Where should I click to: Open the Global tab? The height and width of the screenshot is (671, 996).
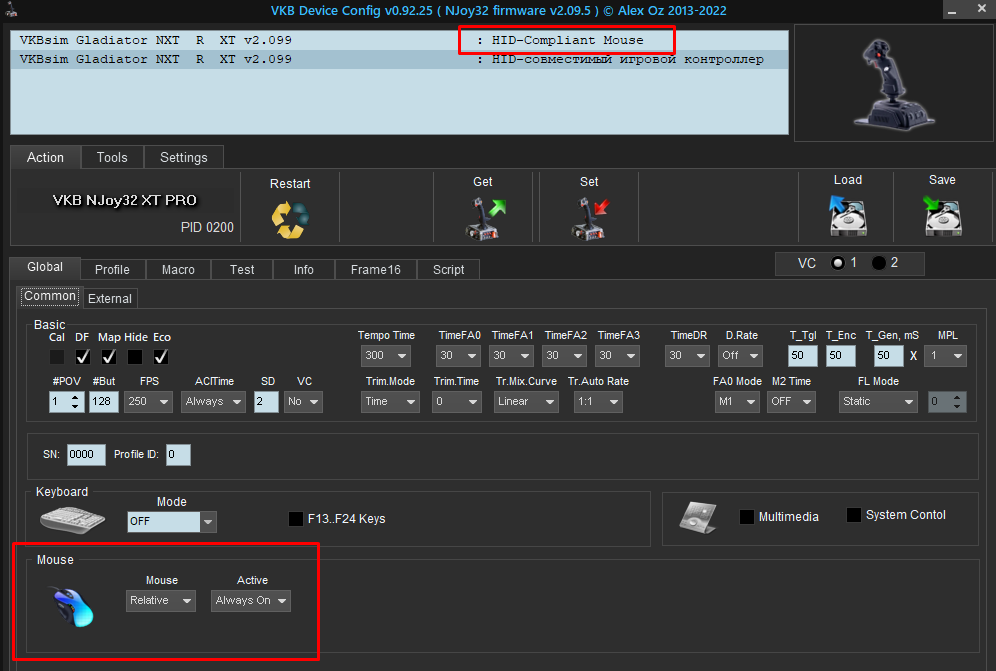click(x=45, y=268)
